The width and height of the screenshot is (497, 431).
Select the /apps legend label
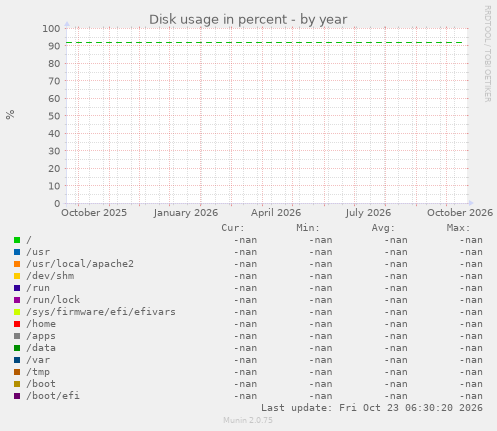[41, 336]
